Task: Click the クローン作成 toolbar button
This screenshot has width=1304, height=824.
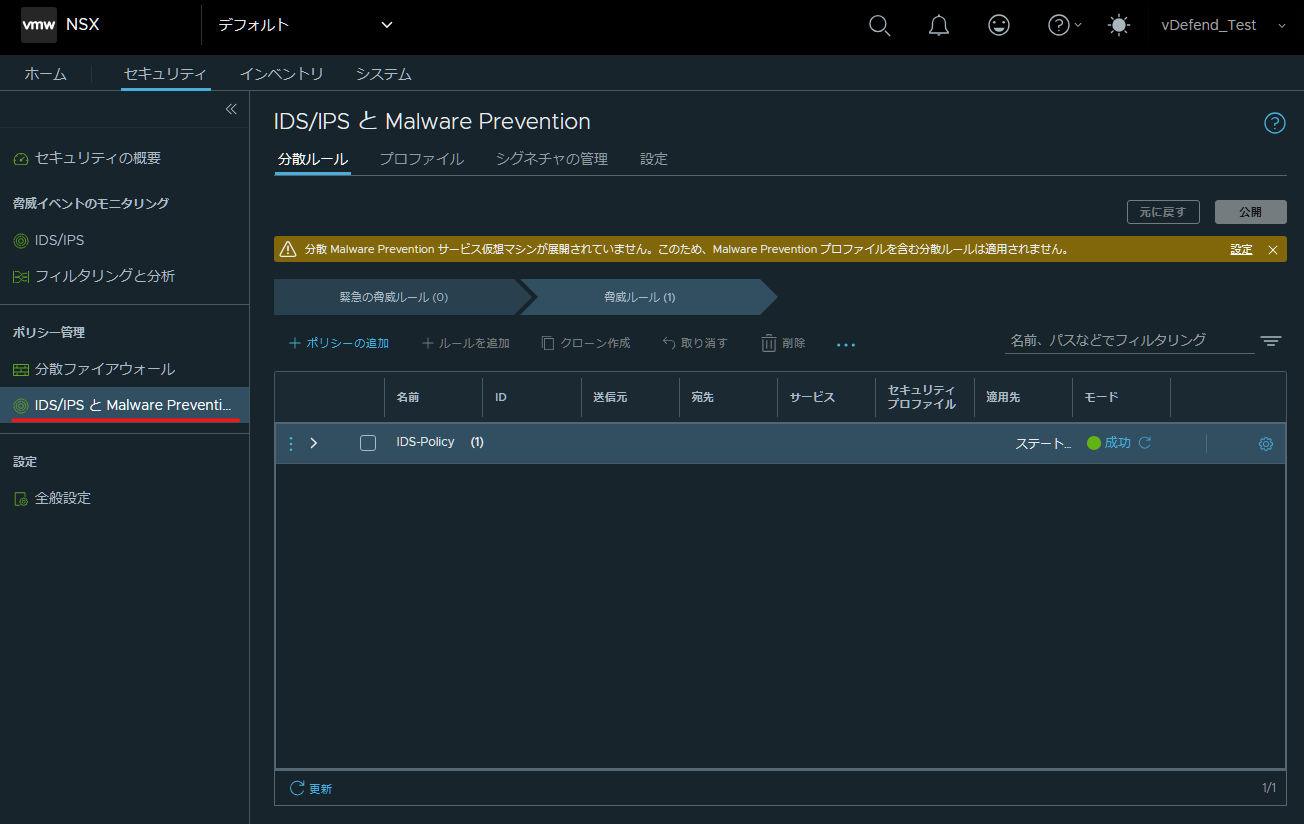Action: 586,343
